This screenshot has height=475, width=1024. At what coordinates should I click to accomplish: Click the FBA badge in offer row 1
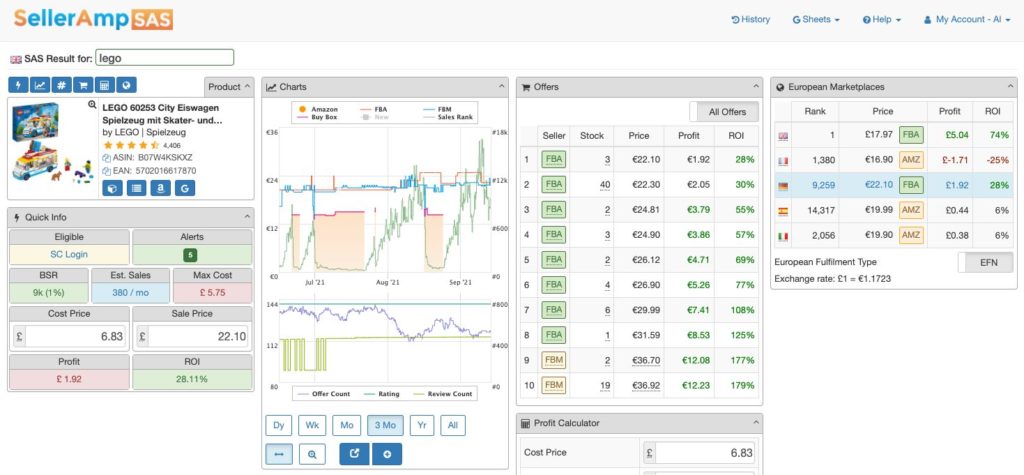tap(553, 159)
